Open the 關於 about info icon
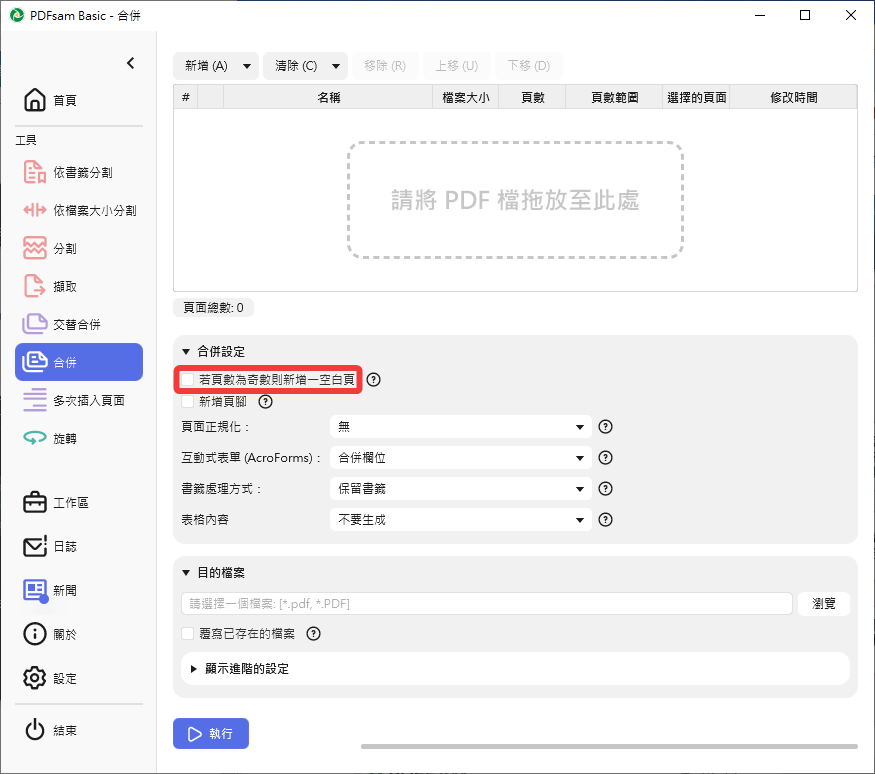The height and width of the screenshot is (774, 875). (35, 634)
